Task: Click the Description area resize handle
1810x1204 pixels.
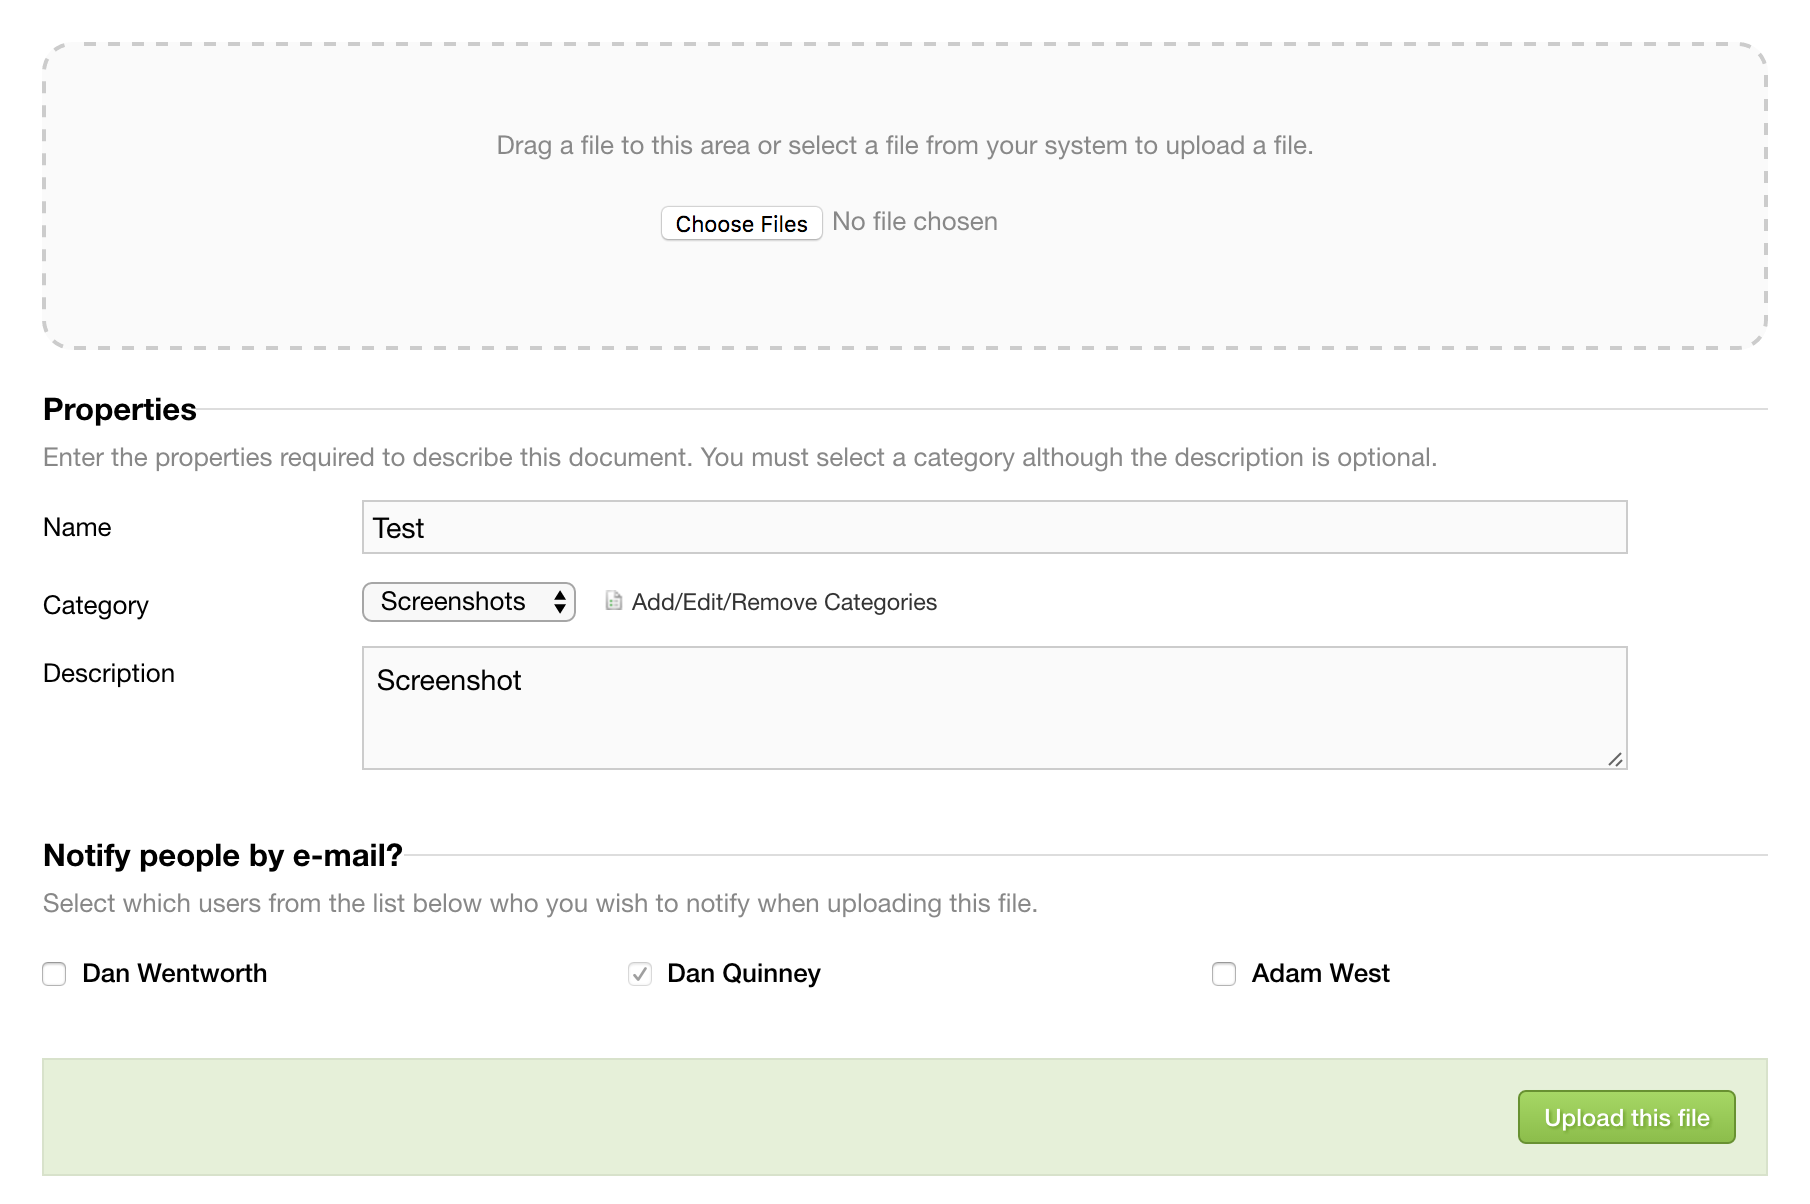Action: pos(1615,759)
